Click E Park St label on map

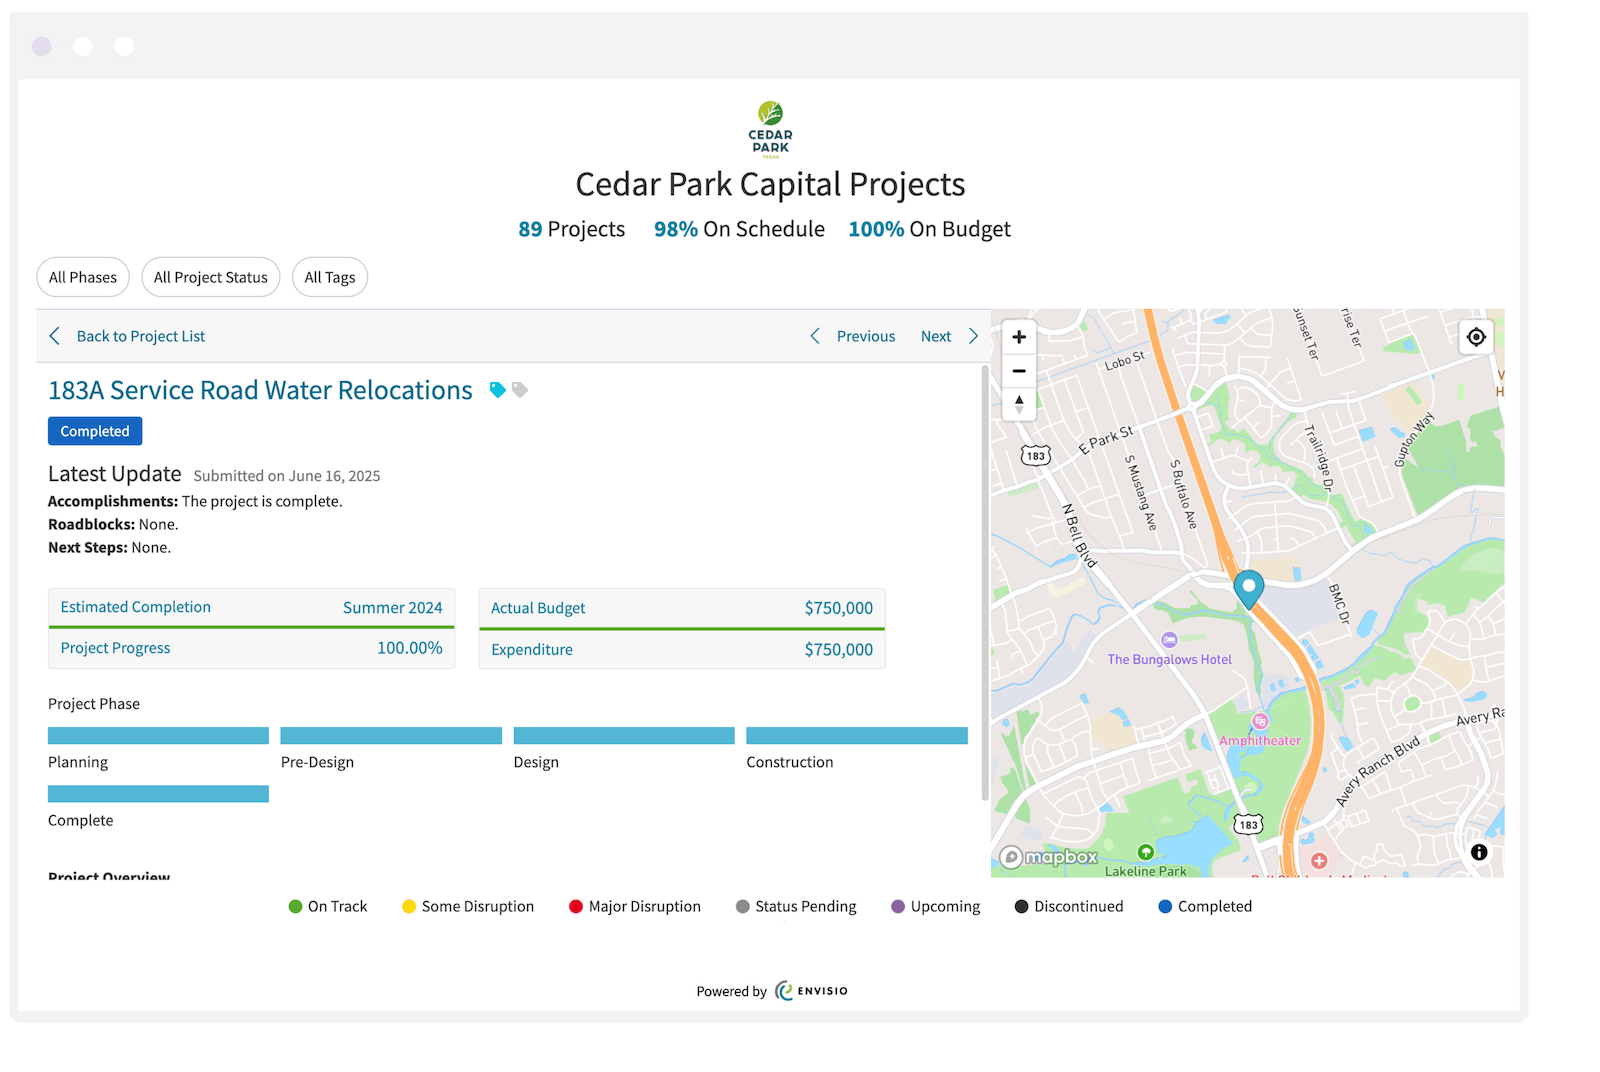click(1106, 440)
